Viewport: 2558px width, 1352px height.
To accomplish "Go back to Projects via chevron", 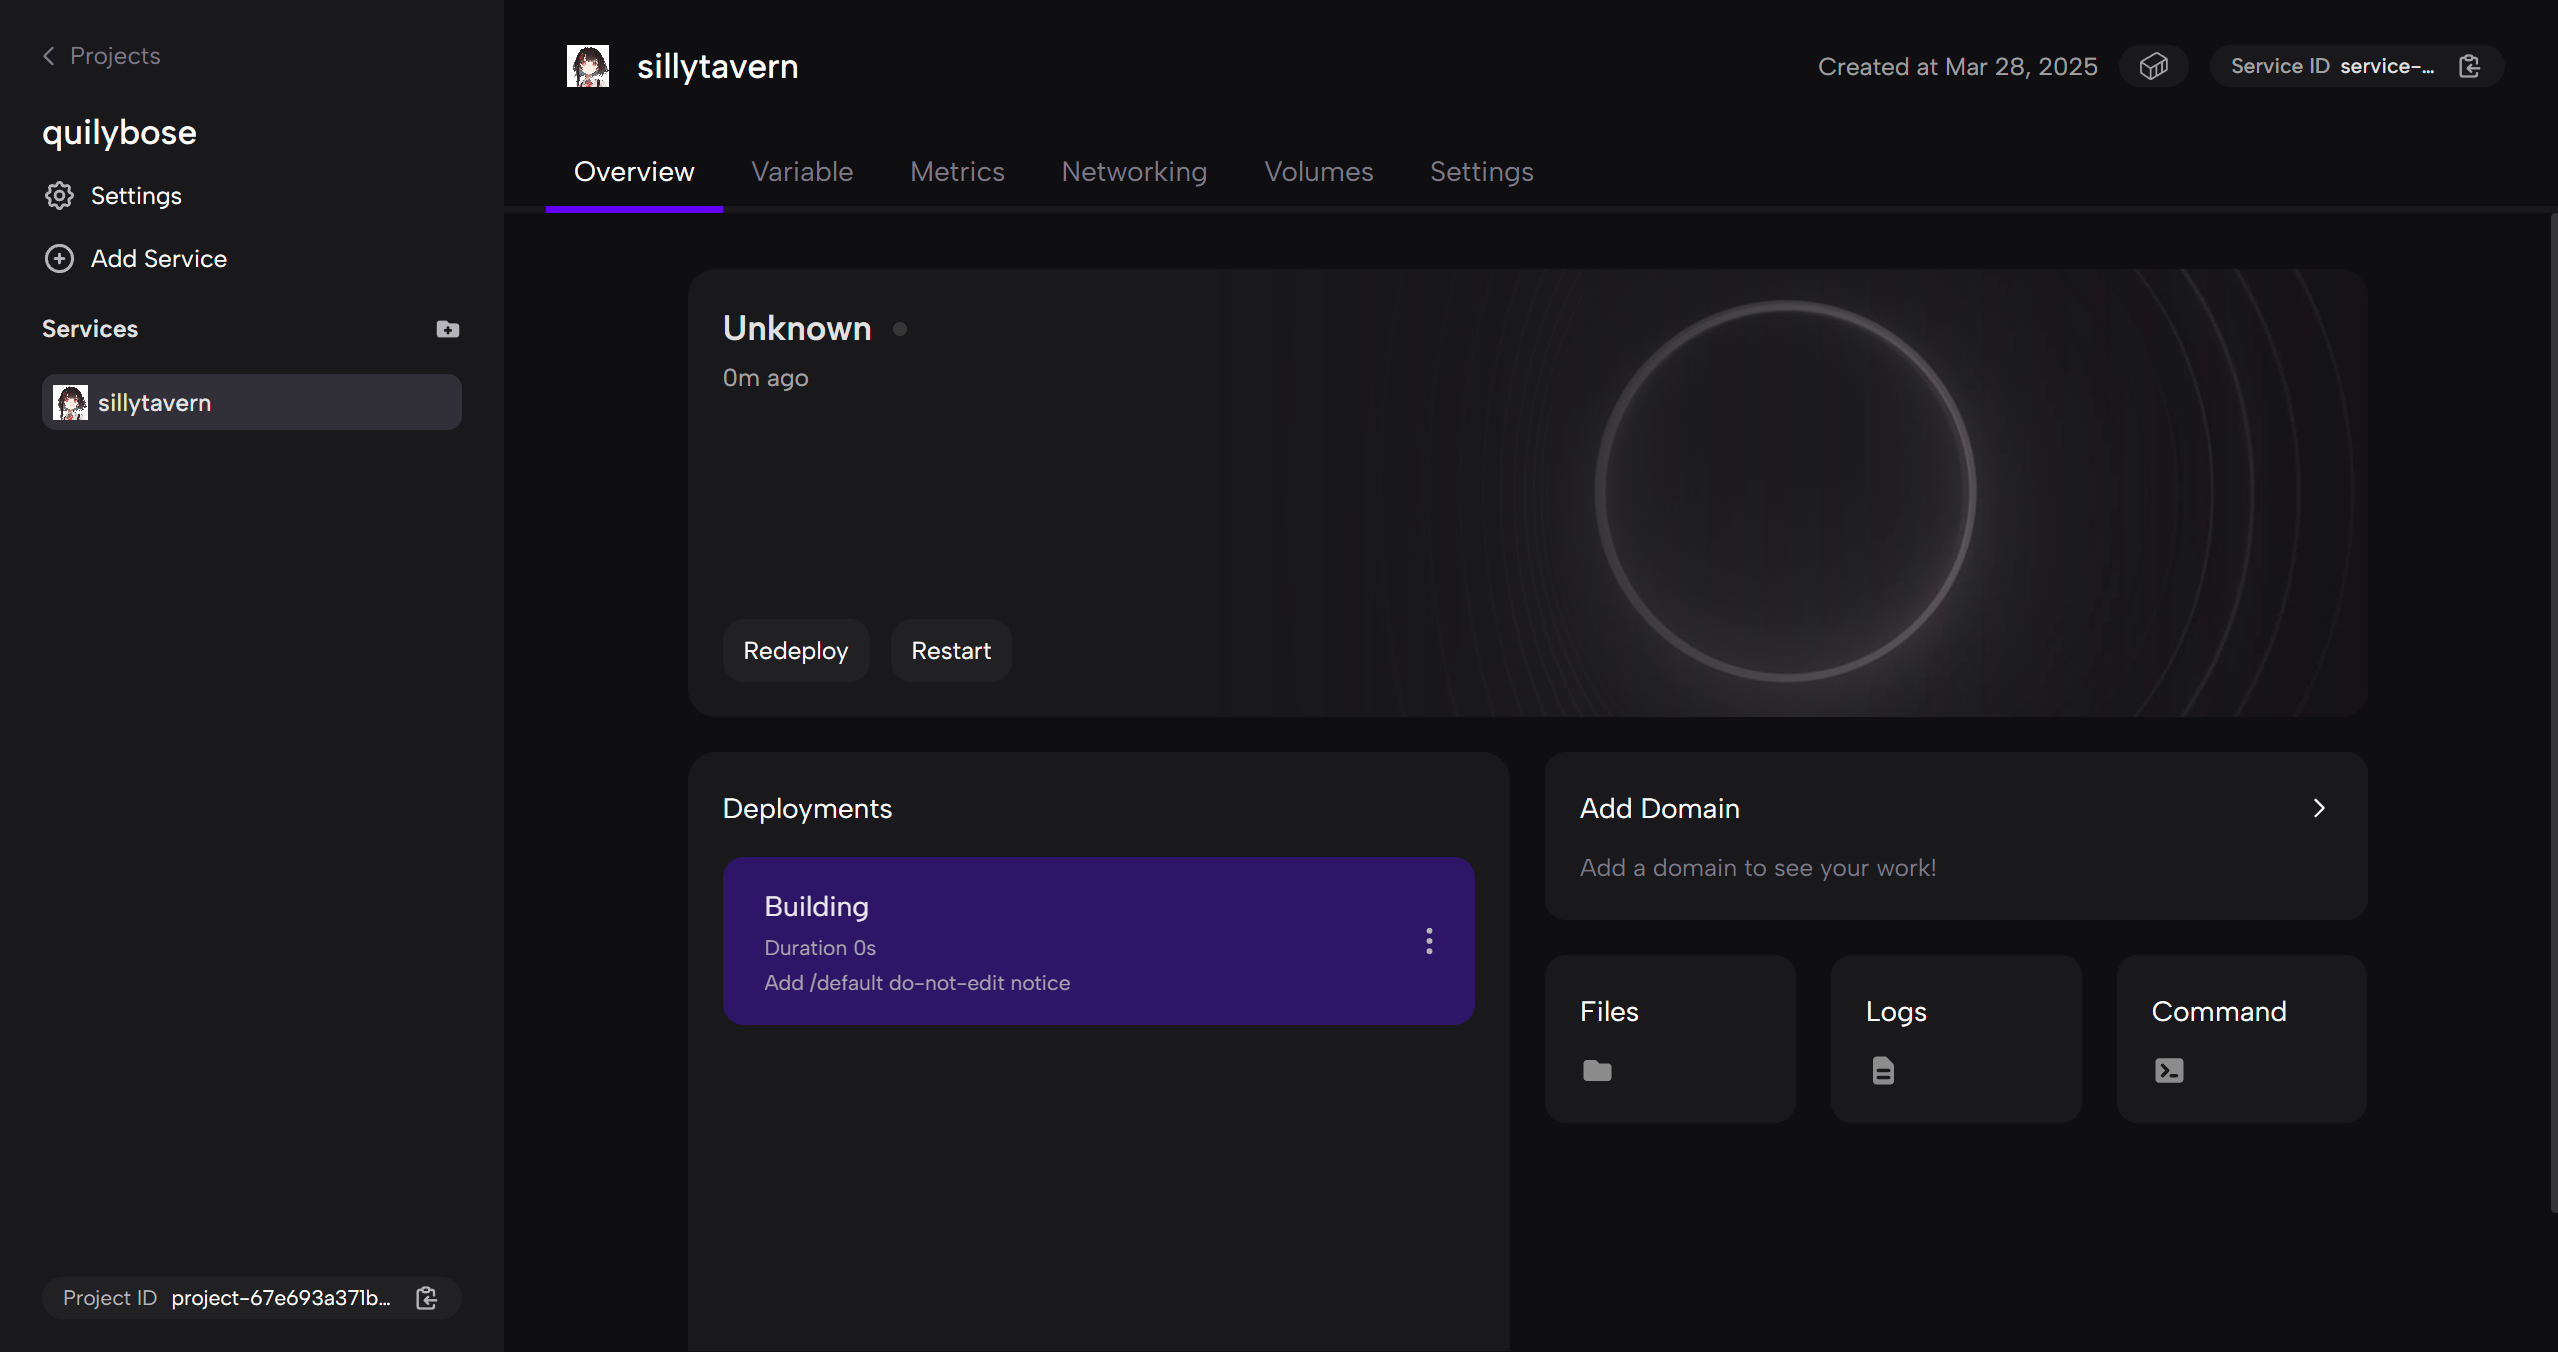I will point(49,56).
